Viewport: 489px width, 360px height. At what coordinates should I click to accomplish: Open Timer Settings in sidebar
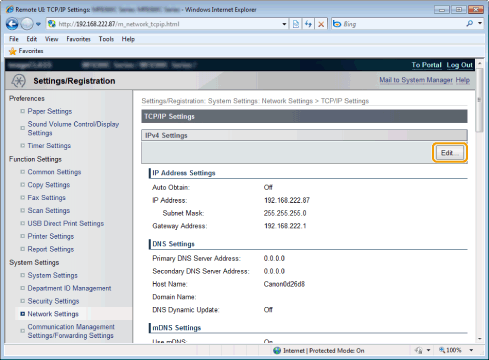49,146
